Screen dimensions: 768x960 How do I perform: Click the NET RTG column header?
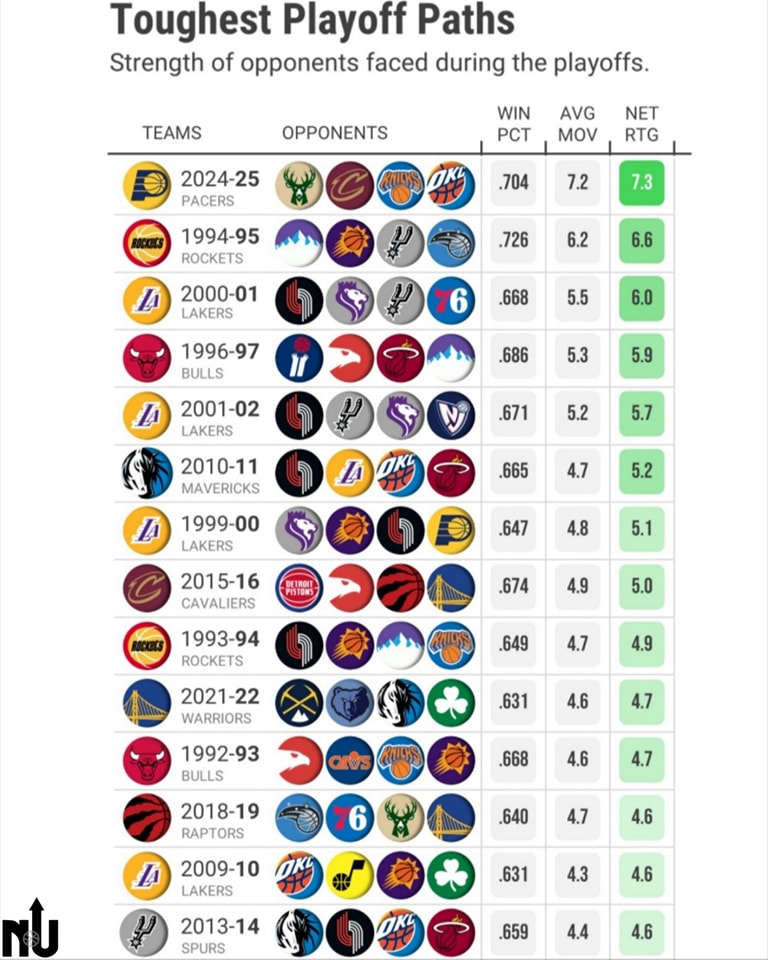point(641,124)
